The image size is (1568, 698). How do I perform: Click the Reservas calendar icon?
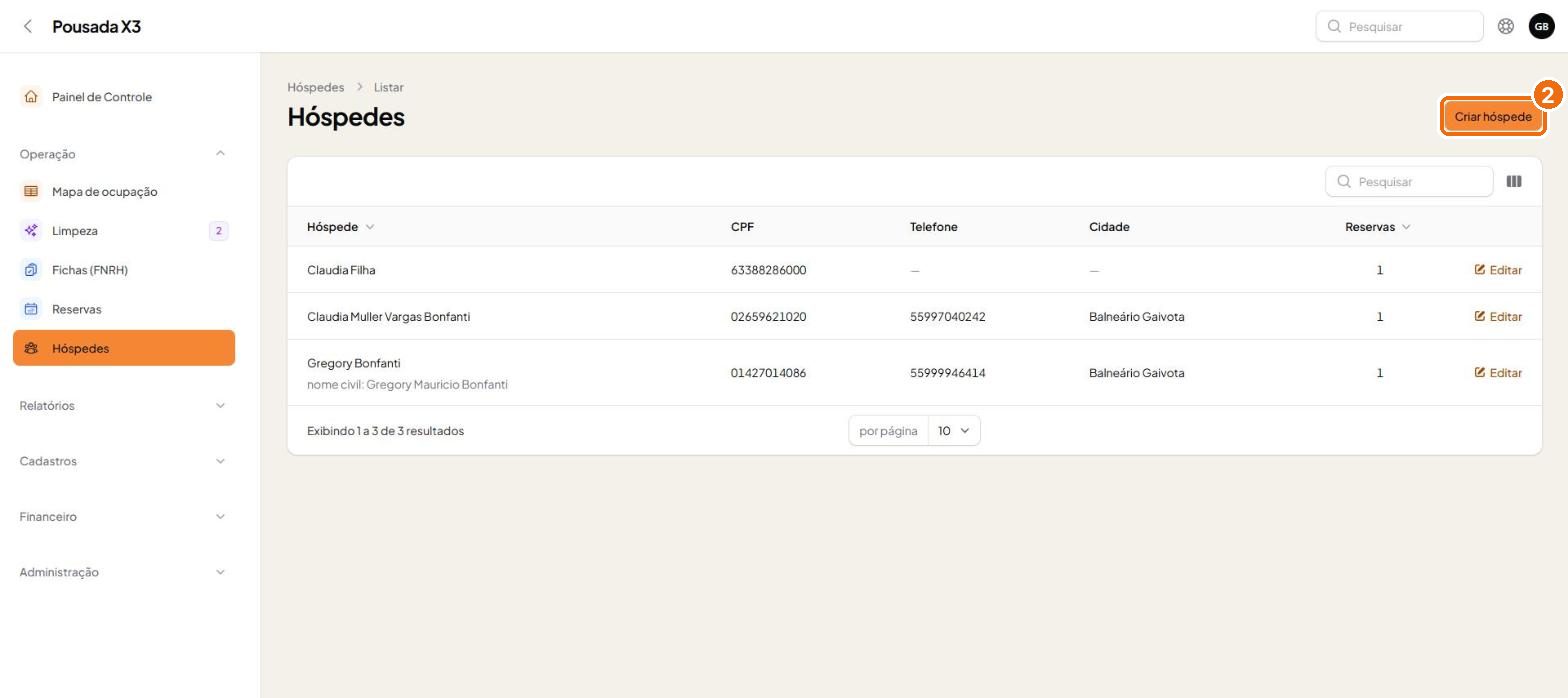click(31, 309)
